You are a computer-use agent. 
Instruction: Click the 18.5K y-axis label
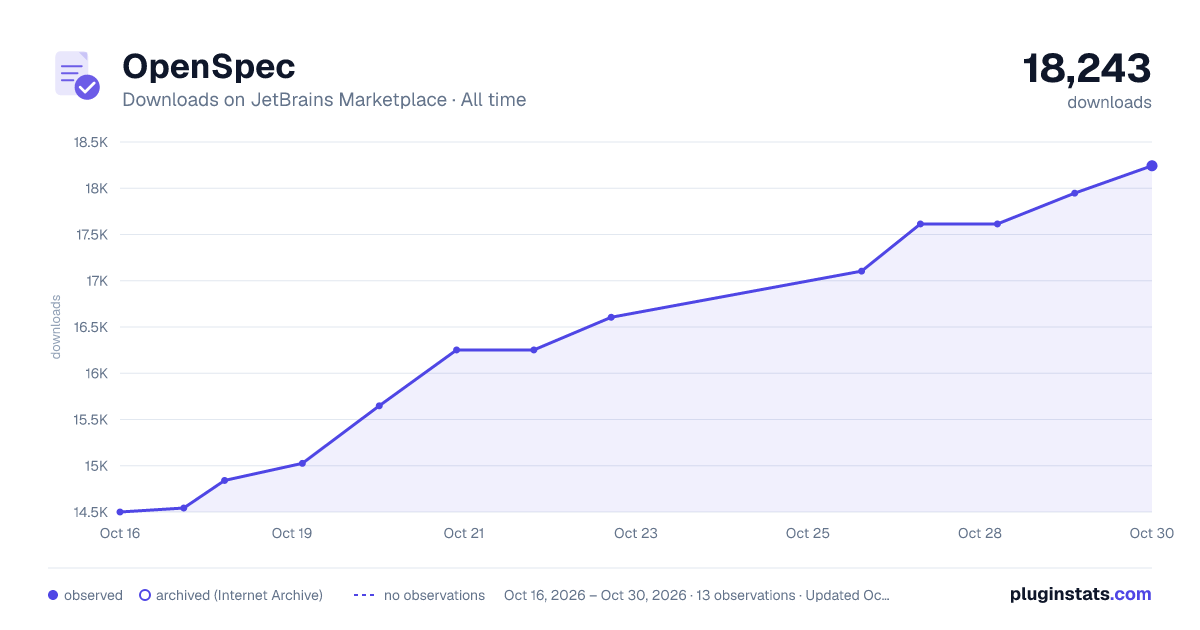click(x=90, y=142)
